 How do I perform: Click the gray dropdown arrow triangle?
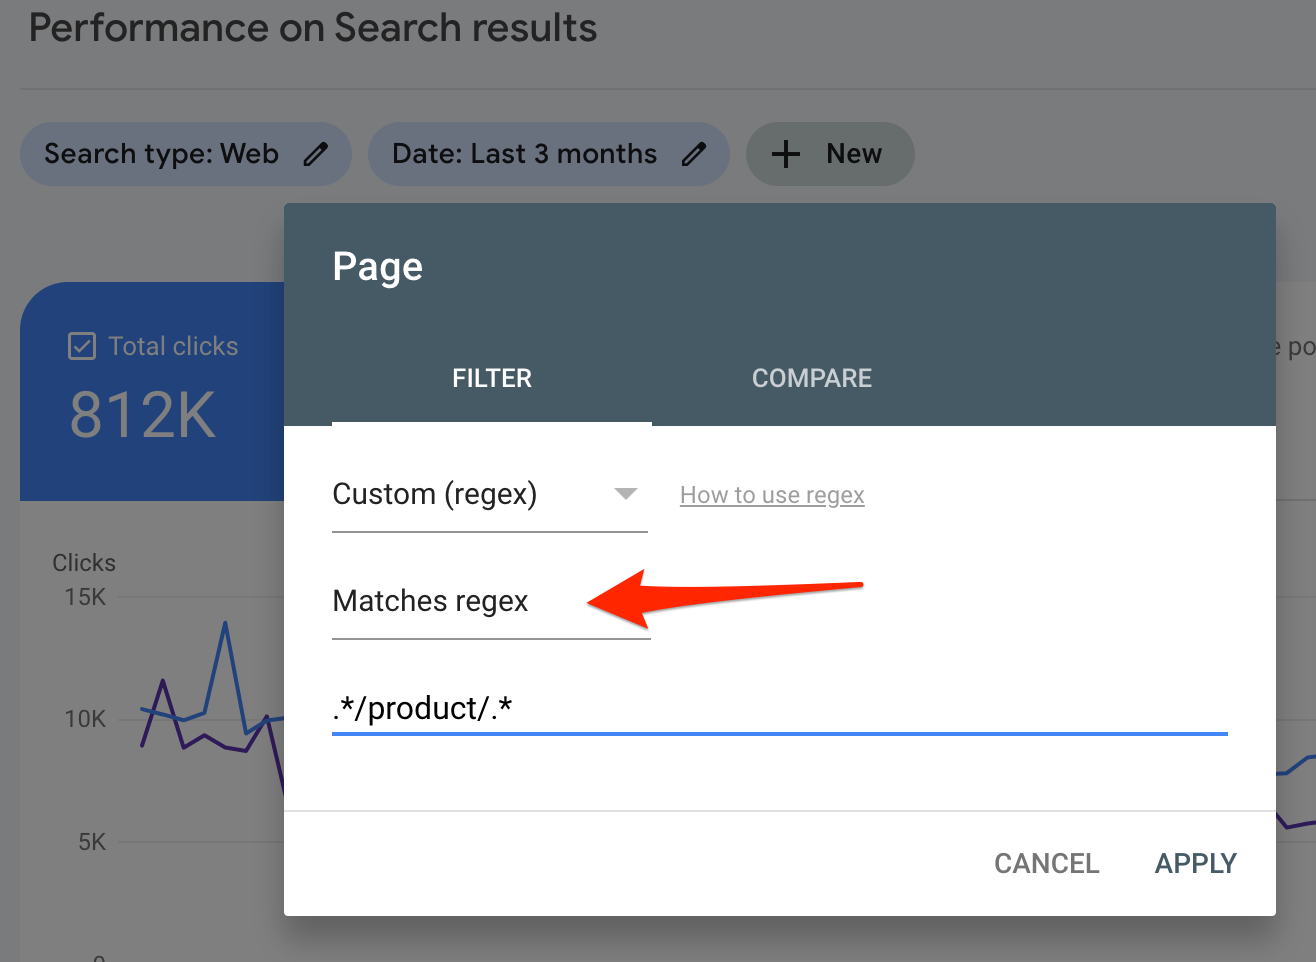pyautogui.click(x=626, y=494)
